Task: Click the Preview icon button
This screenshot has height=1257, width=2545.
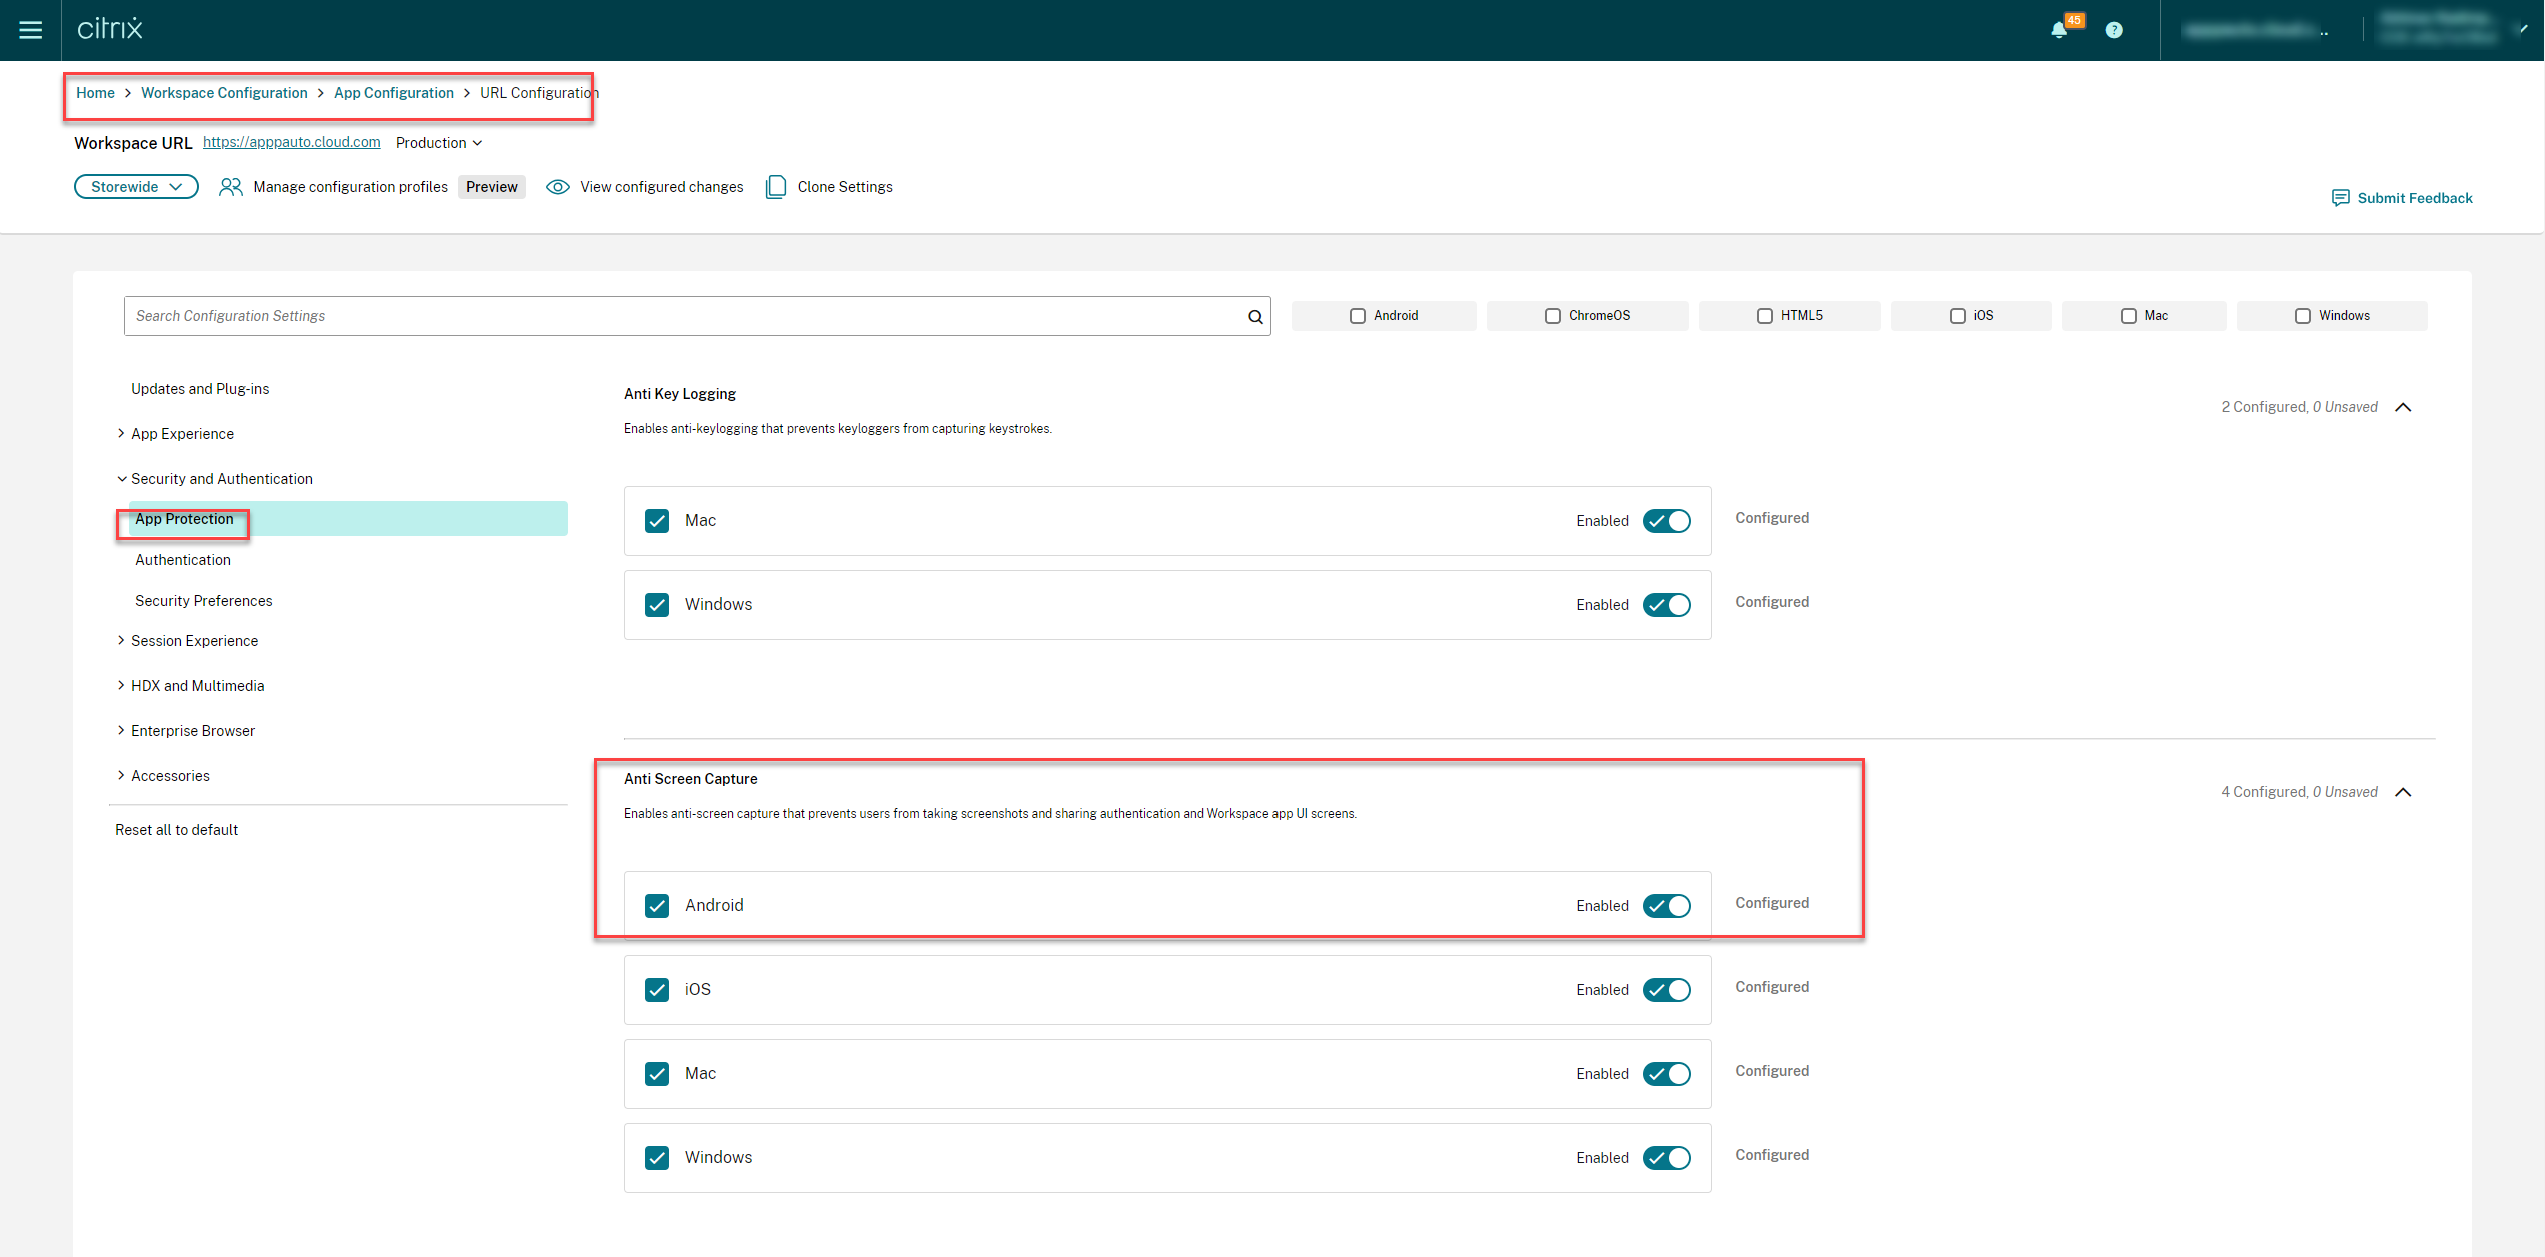Action: pyautogui.click(x=492, y=185)
